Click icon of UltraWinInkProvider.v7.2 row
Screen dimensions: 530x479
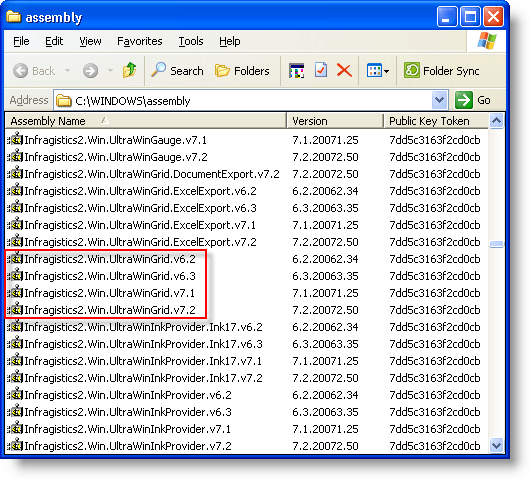coord(15,445)
